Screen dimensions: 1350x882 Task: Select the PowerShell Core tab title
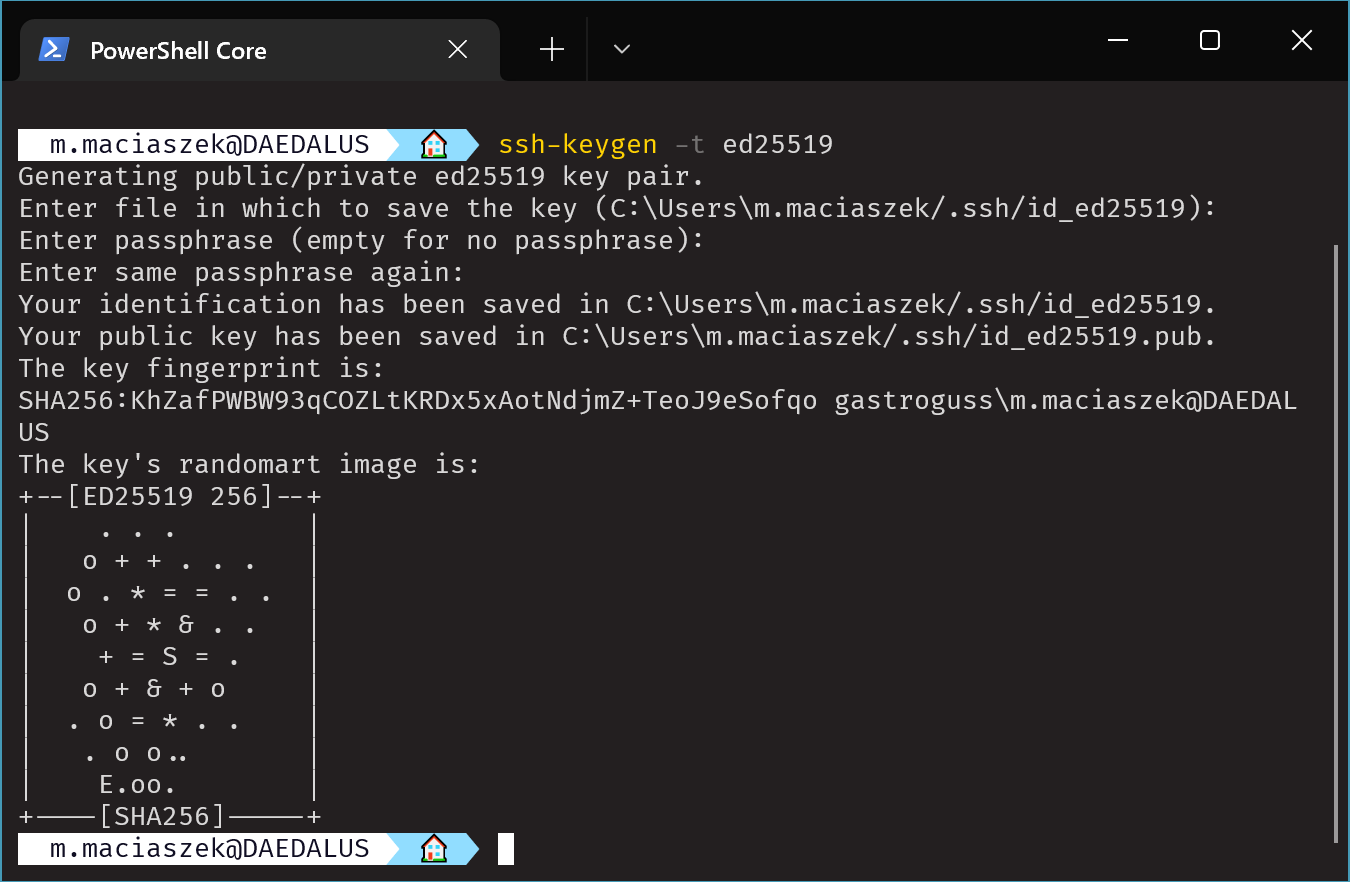click(178, 49)
